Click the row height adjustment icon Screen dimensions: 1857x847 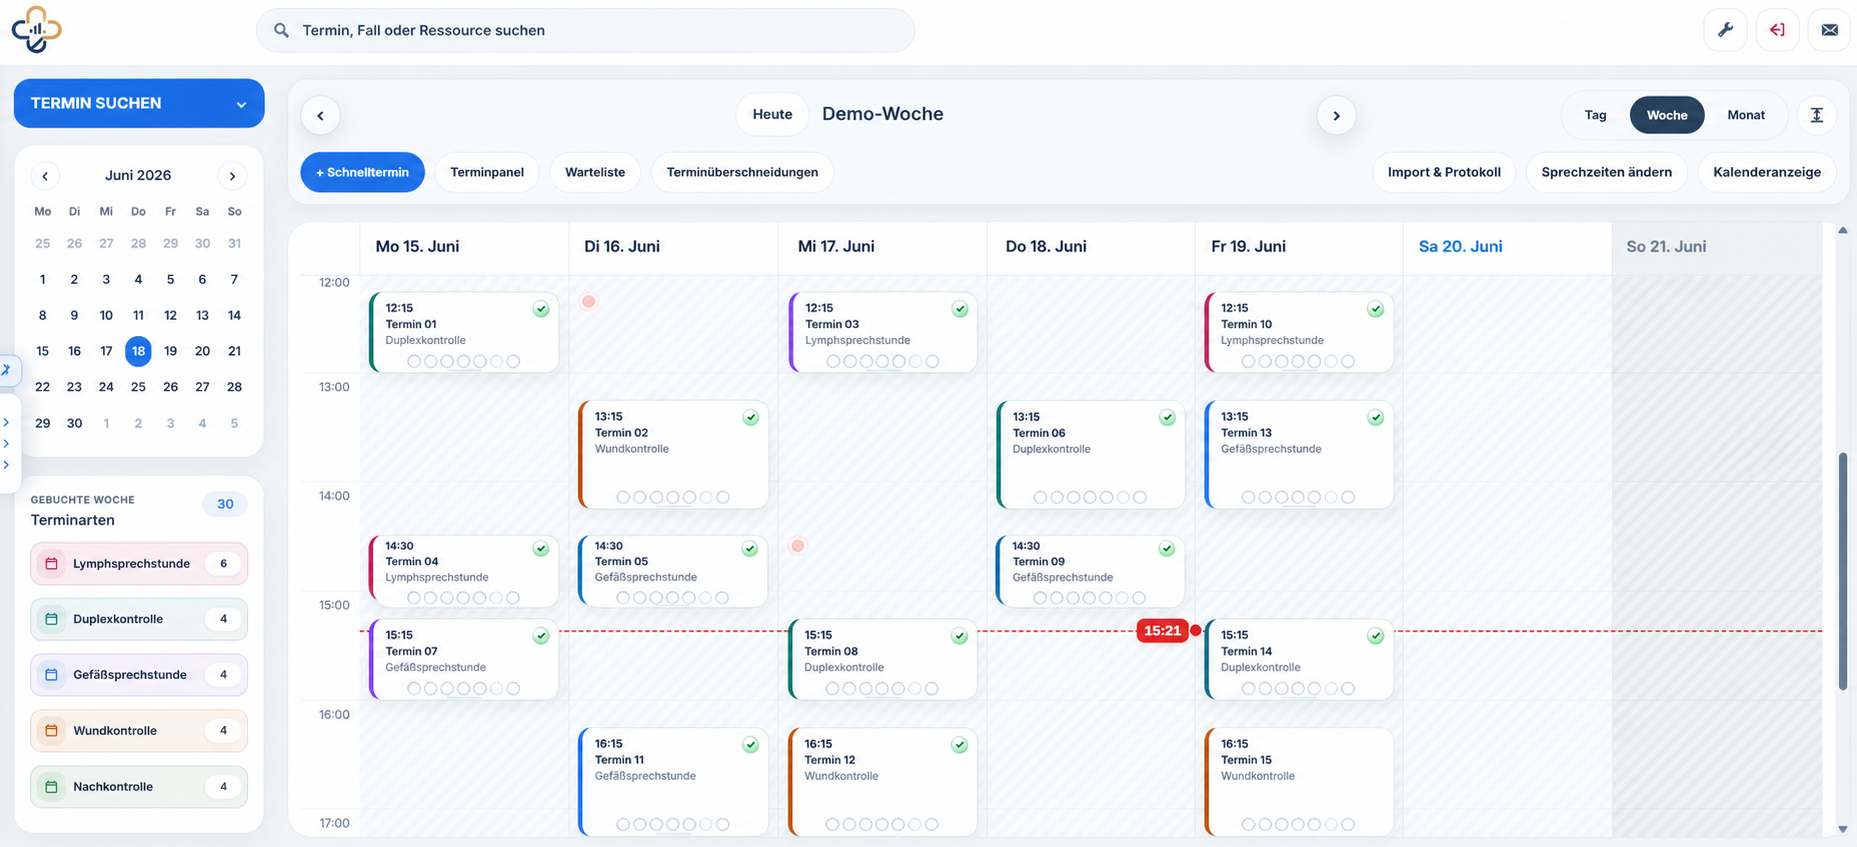1817,115
